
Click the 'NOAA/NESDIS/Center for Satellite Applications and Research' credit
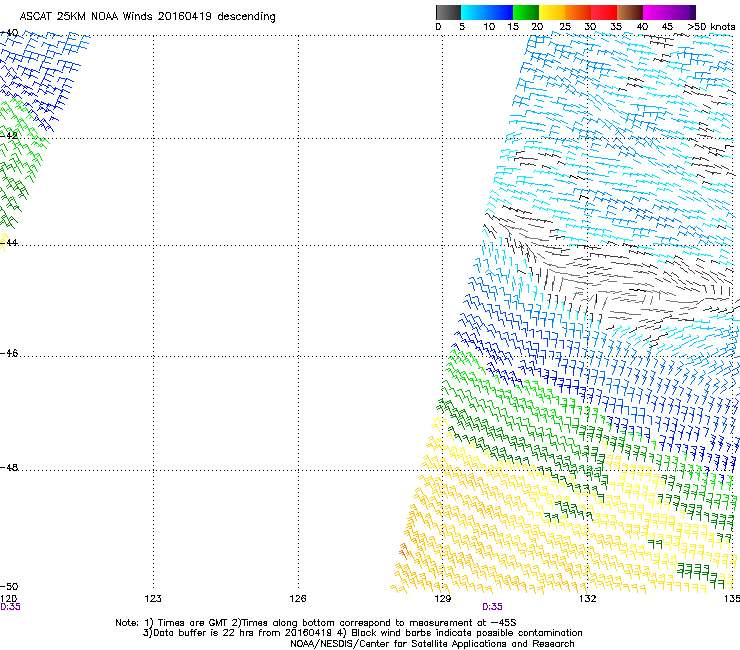(x=432, y=644)
